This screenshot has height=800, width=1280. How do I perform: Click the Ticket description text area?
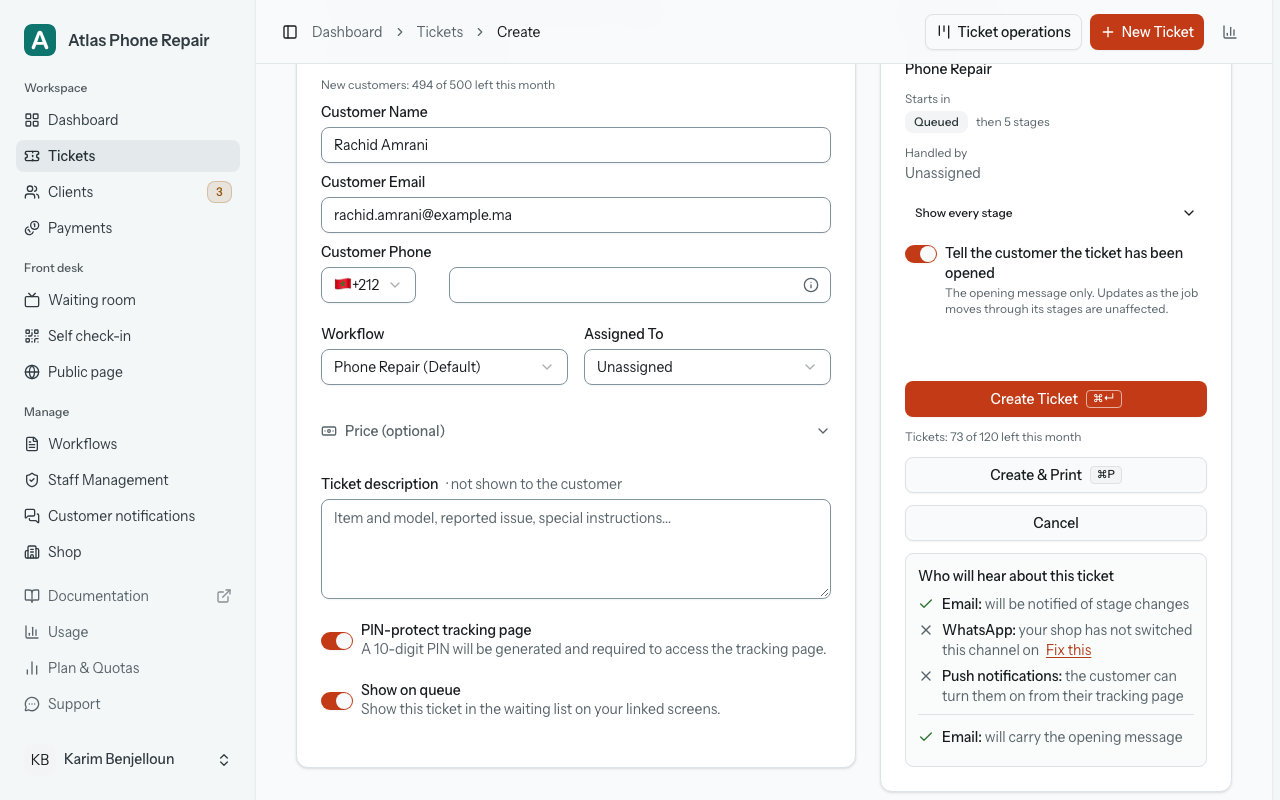tap(576, 549)
